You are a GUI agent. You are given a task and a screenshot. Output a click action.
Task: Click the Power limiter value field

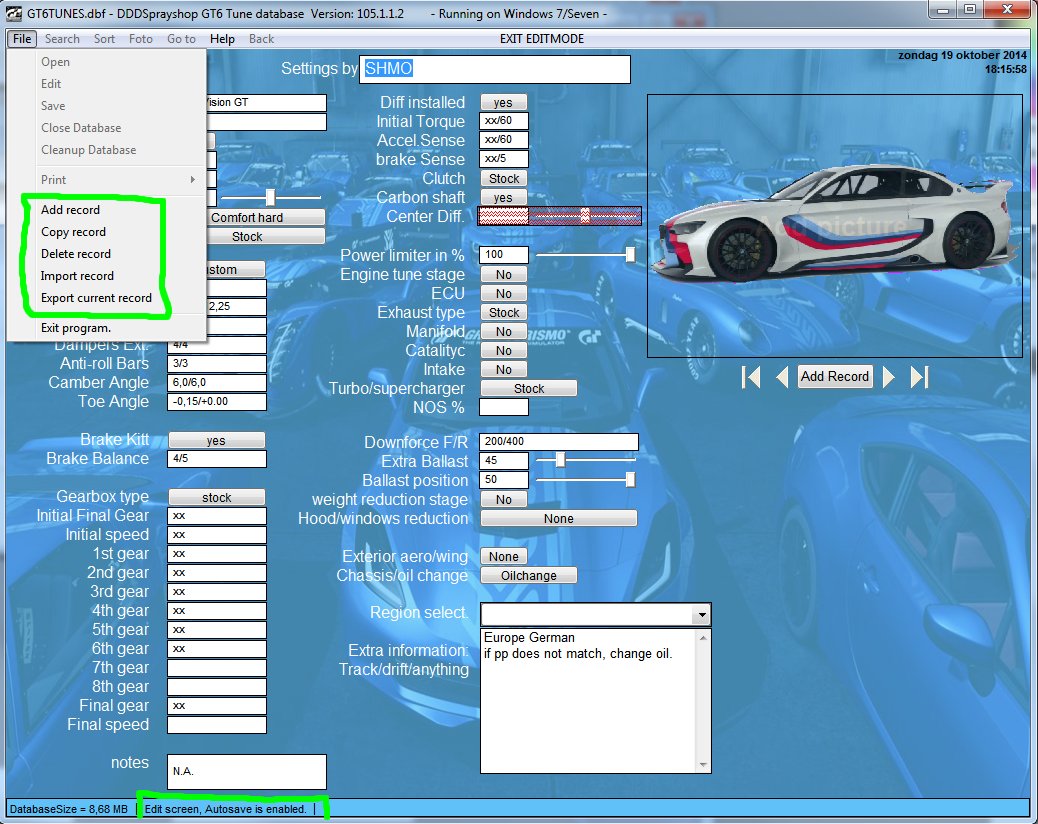503,255
